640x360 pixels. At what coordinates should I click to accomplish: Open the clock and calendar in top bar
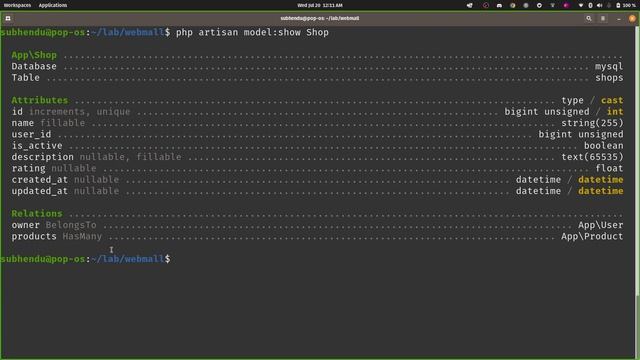pos(320,5)
